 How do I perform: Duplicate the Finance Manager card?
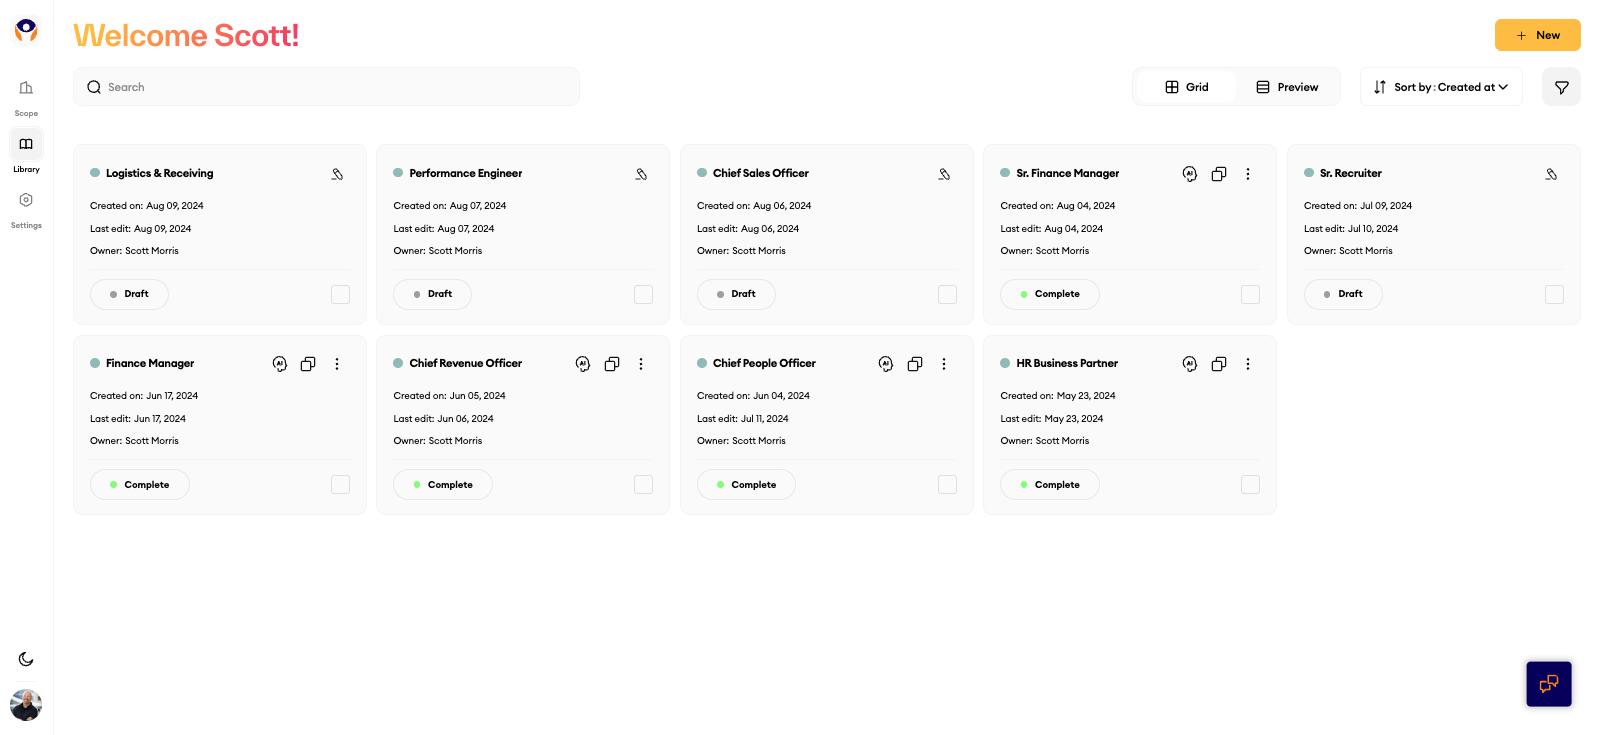(x=308, y=364)
